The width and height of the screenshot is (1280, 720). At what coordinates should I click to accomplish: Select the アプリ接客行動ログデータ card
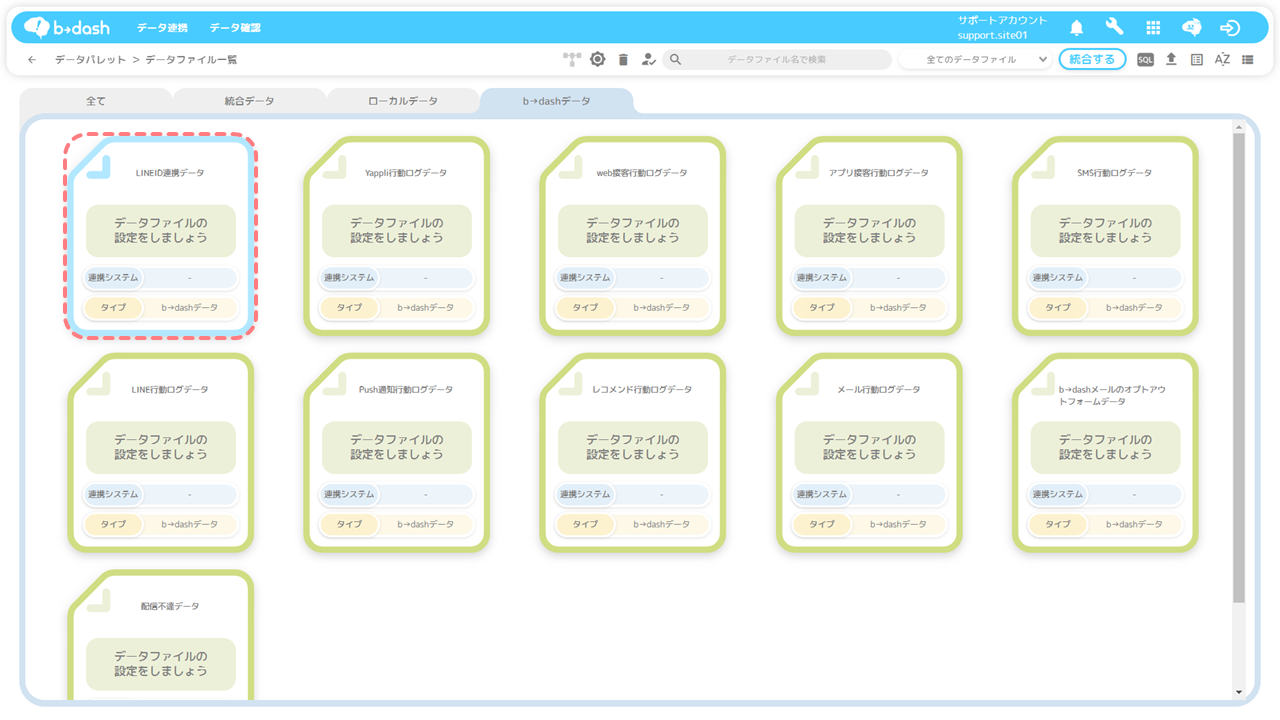pyautogui.click(x=869, y=236)
